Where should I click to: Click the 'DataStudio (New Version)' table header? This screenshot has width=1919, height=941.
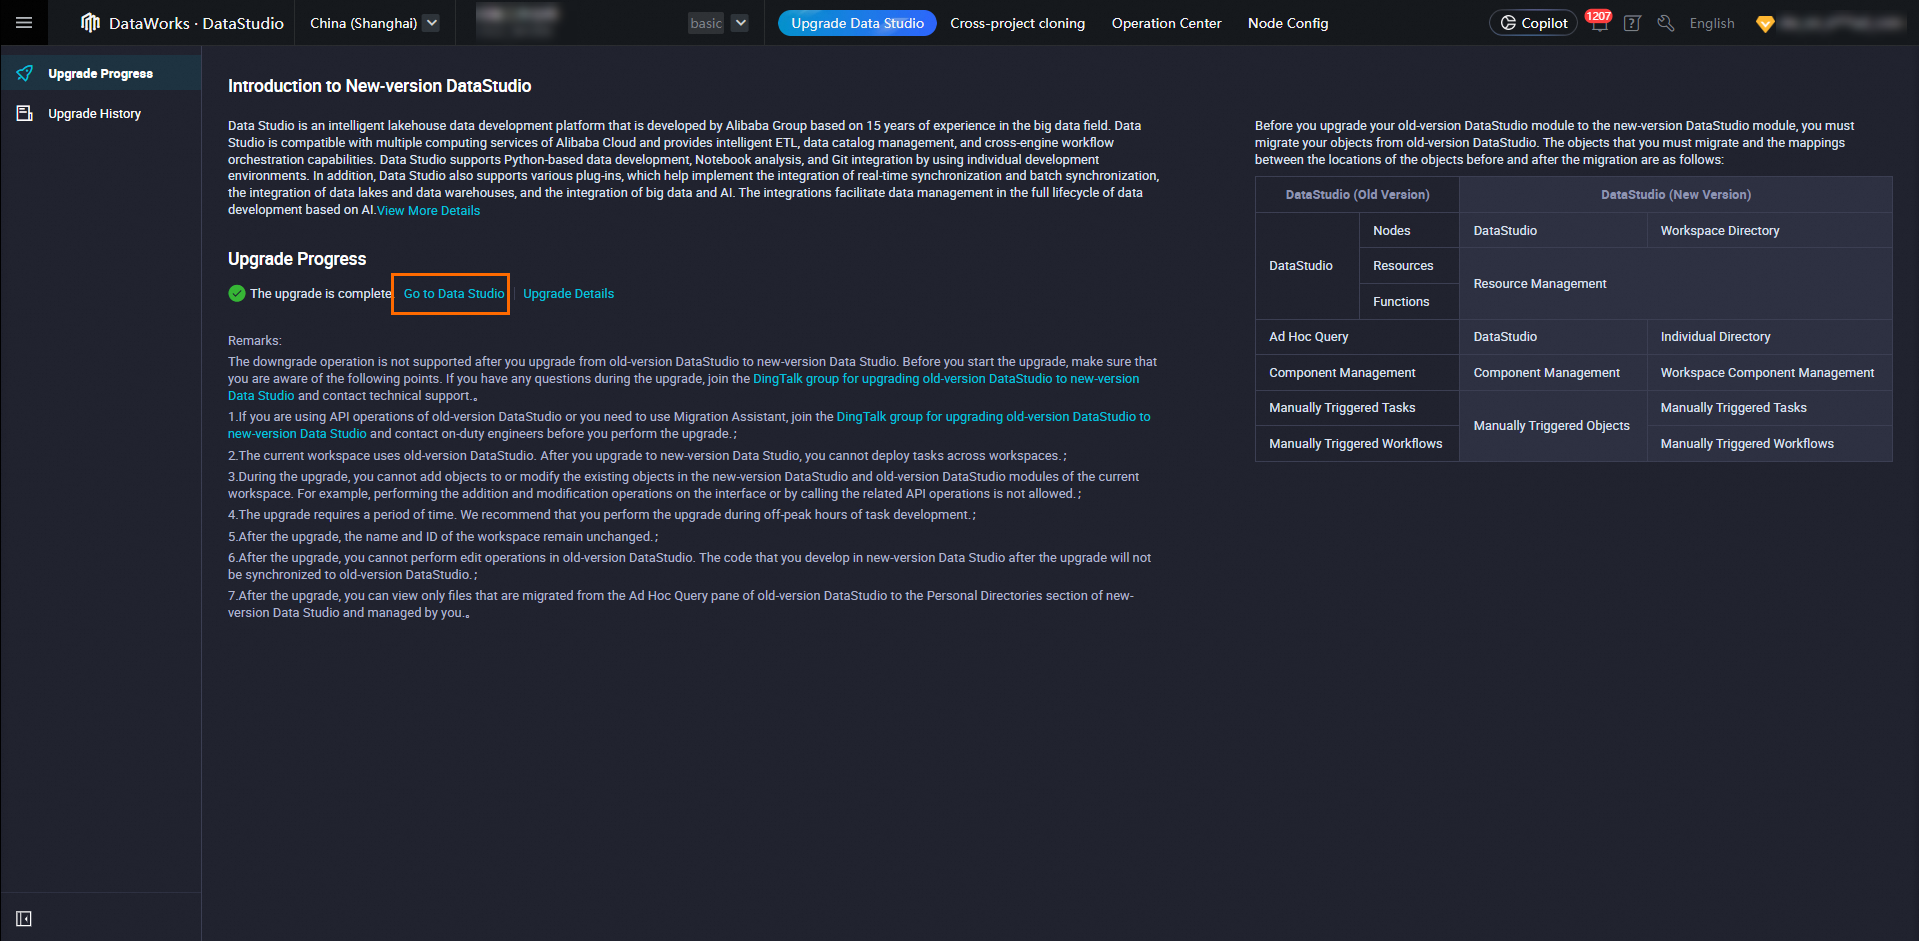(1675, 194)
